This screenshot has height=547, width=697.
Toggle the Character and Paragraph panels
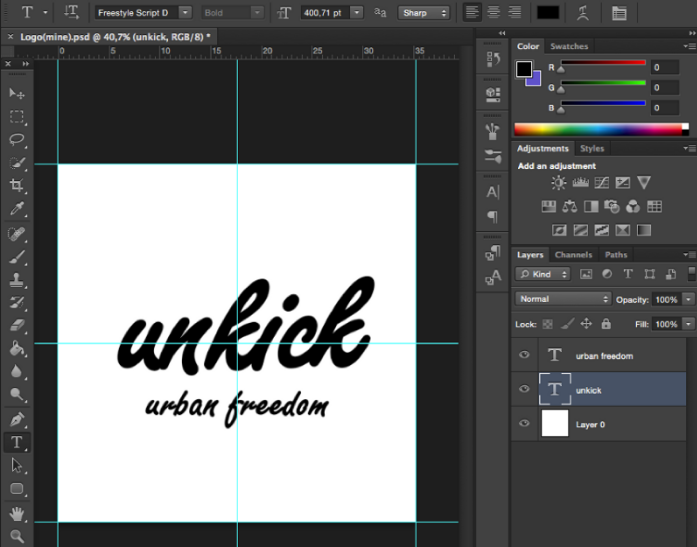pyautogui.click(x=619, y=13)
